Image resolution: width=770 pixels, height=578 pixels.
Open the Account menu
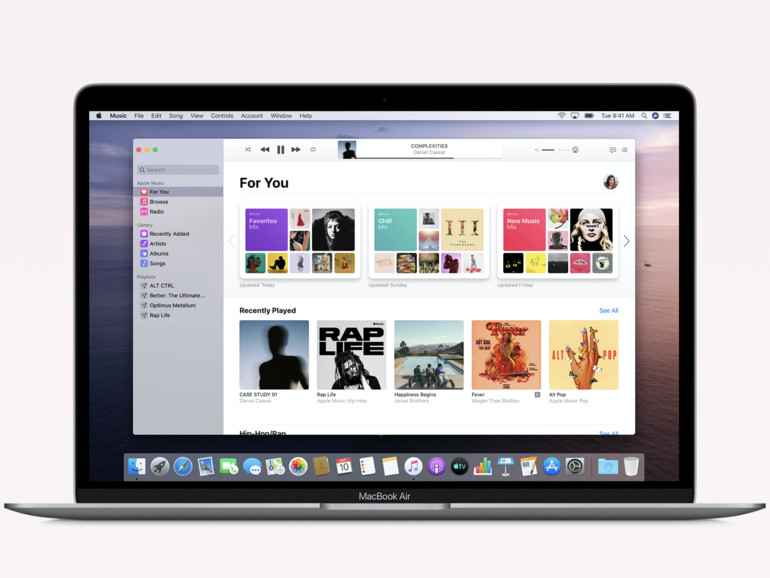(252, 116)
